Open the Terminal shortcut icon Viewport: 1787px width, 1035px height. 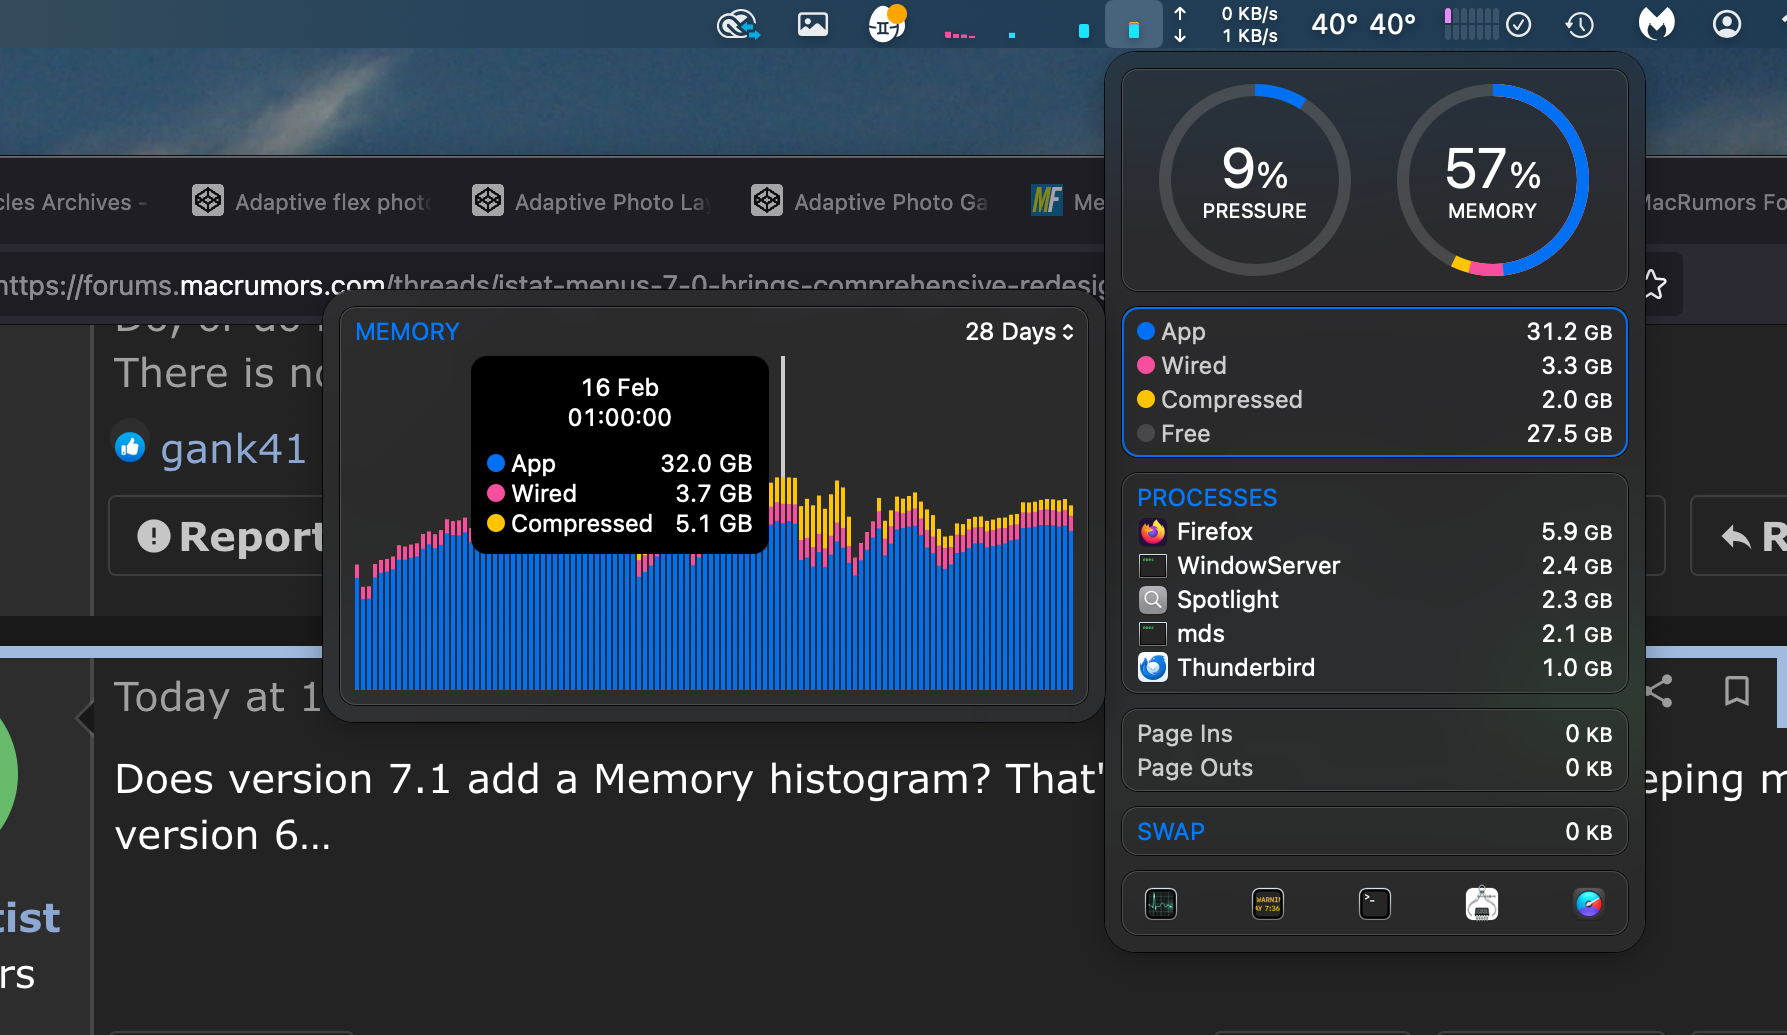point(1375,904)
